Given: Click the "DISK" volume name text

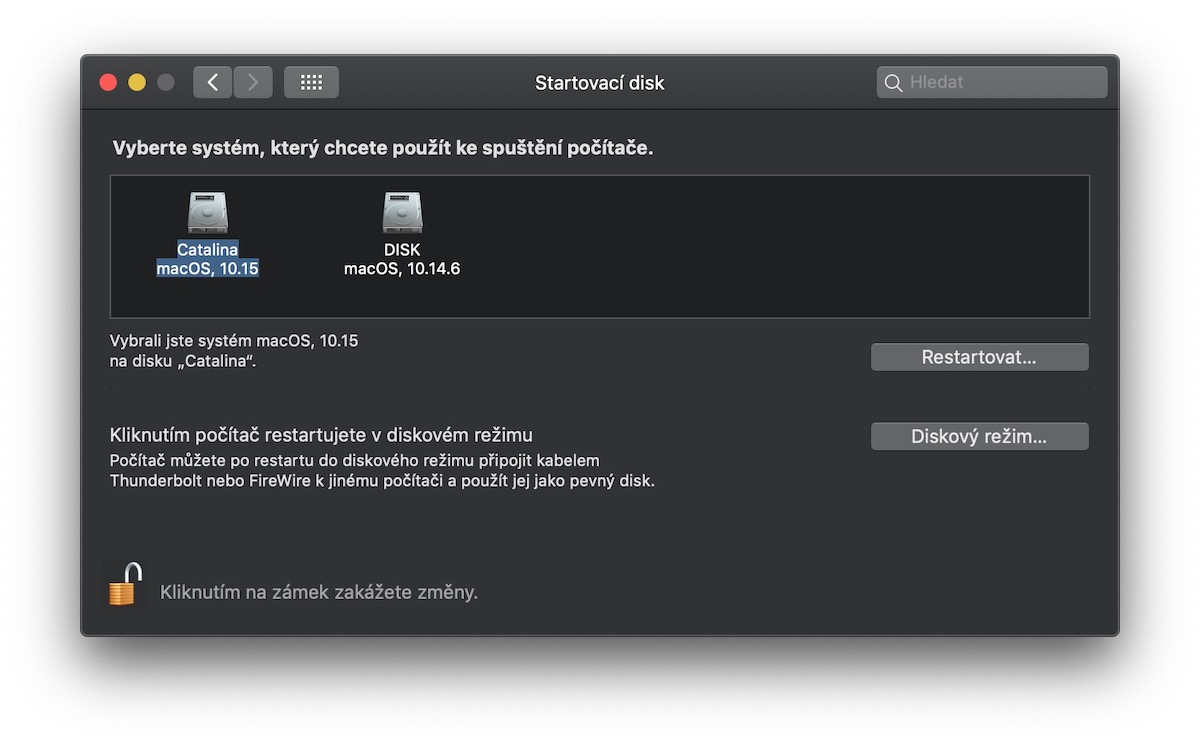Looking at the screenshot, I should pos(402,250).
